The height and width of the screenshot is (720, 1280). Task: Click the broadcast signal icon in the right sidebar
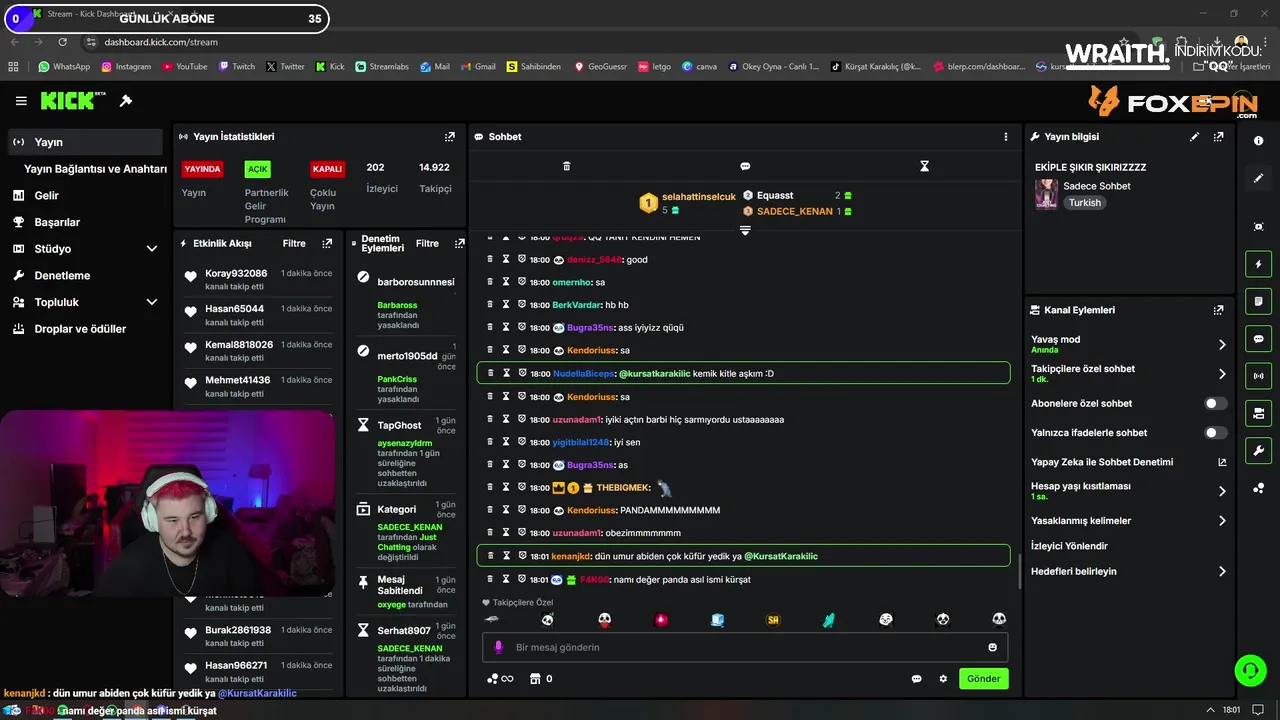pyautogui.click(x=1258, y=376)
